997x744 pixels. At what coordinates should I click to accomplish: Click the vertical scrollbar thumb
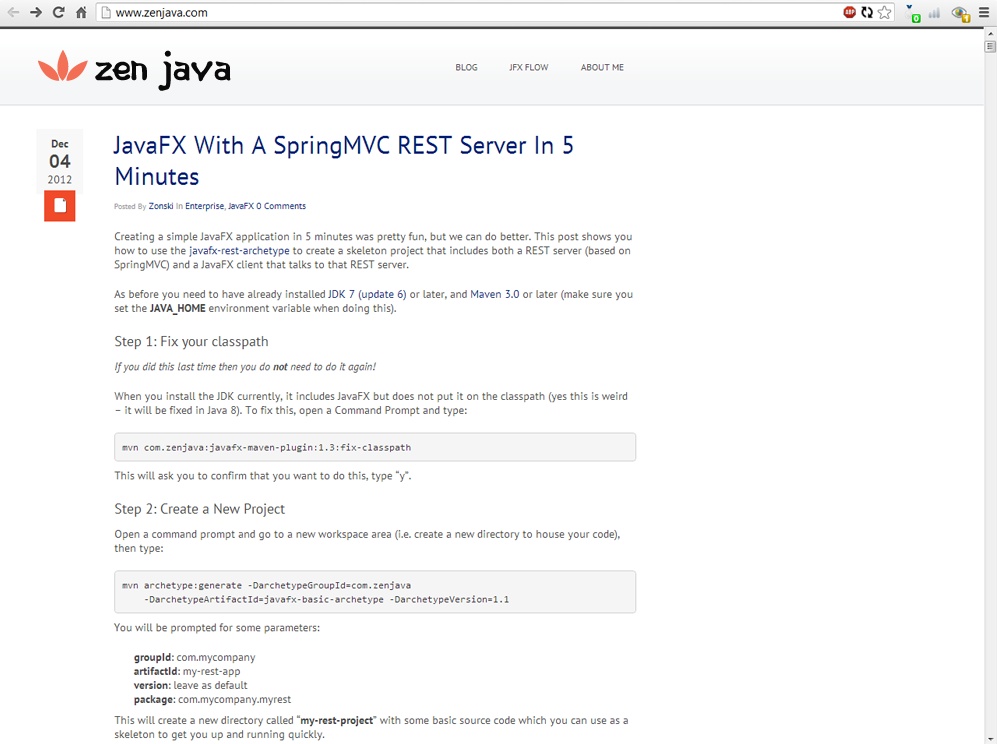coord(990,46)
